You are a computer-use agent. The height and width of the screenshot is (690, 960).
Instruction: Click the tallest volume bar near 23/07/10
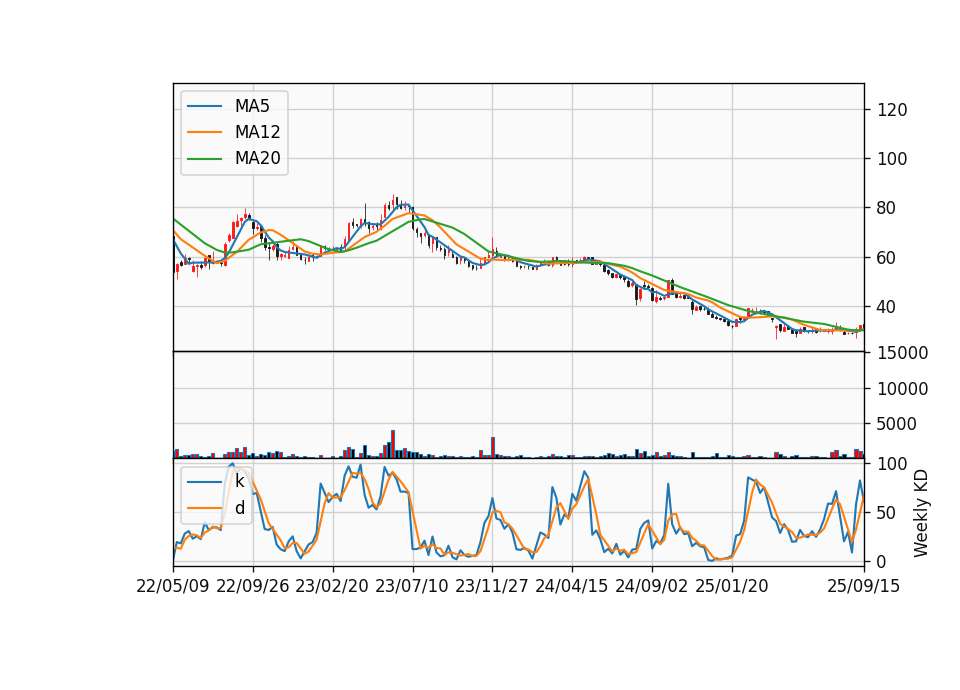(x=393, y=444)
